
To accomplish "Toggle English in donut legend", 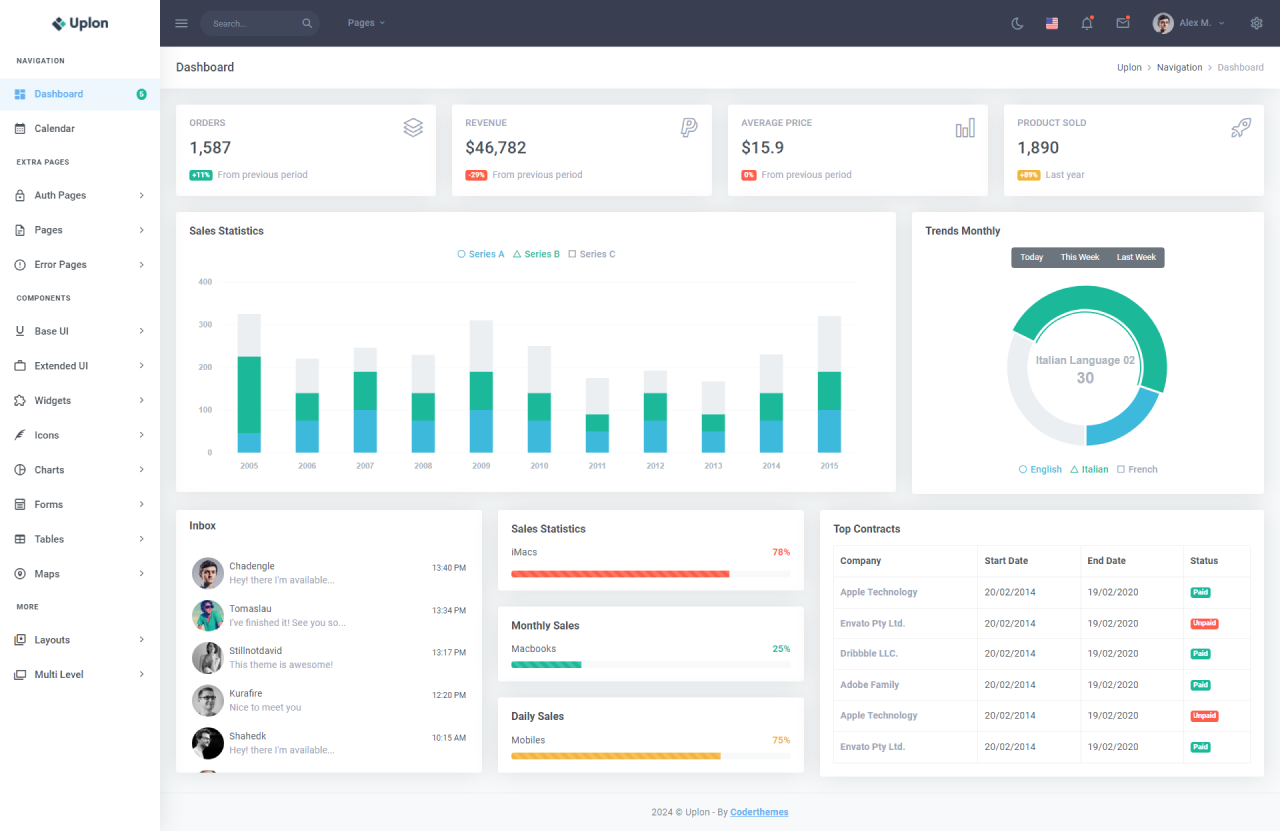I will [1040, 469].
